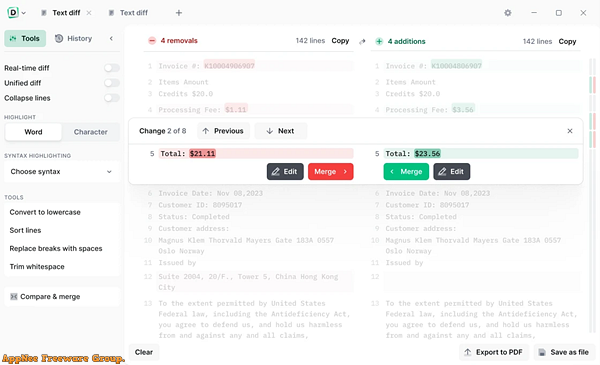Go to Previous change
Image resolution: width=600 pixels, height=365 pixels.
(223, 131)
